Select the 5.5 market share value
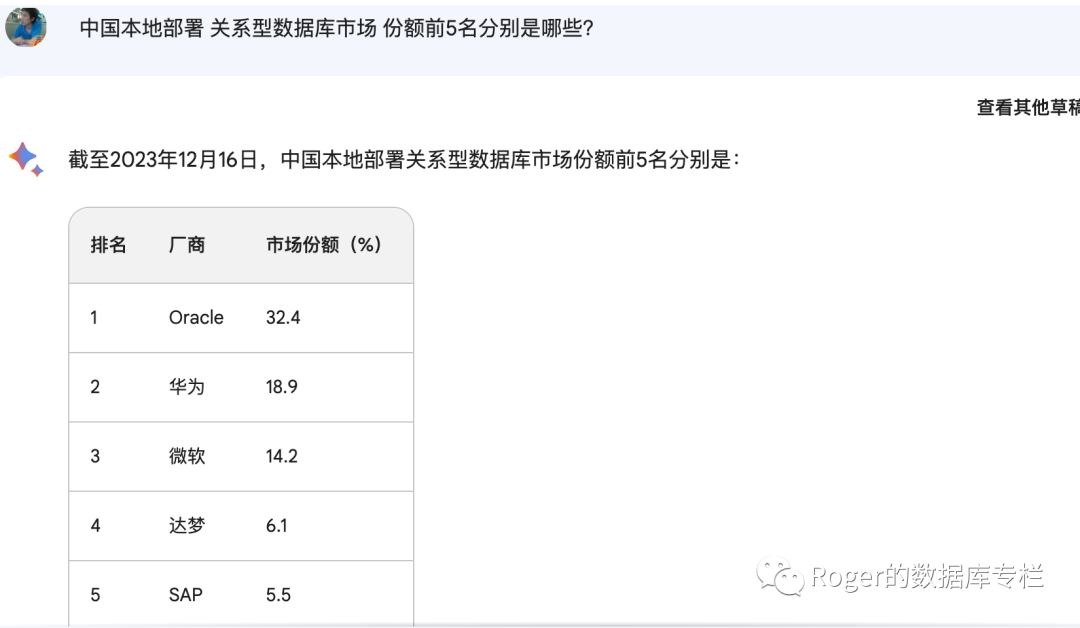1080x628 pixels. pos(278,594)
